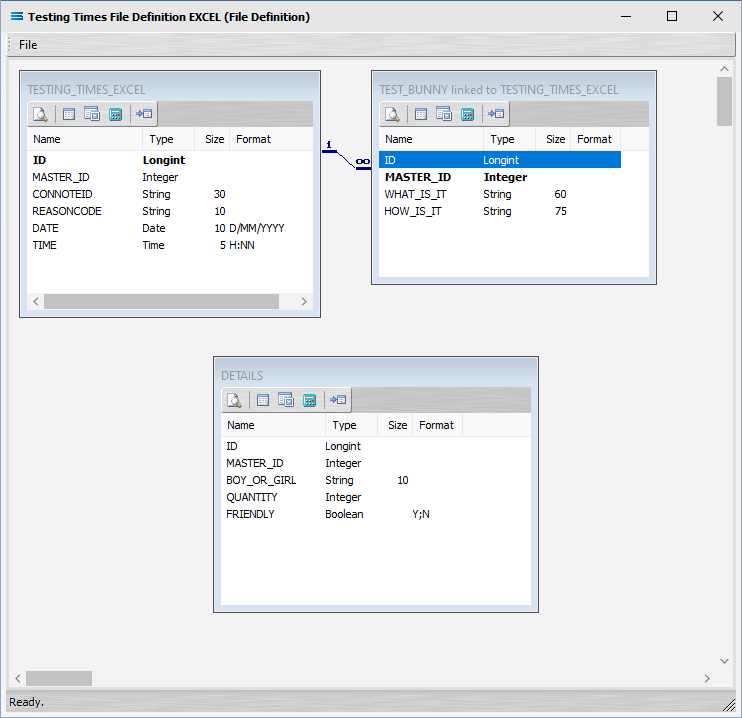Image resolution: width=742 pixels, height=718 pixels.
Task: Click table grid icon in DETAILS toolbar
Action: click(x=263, y=400)
